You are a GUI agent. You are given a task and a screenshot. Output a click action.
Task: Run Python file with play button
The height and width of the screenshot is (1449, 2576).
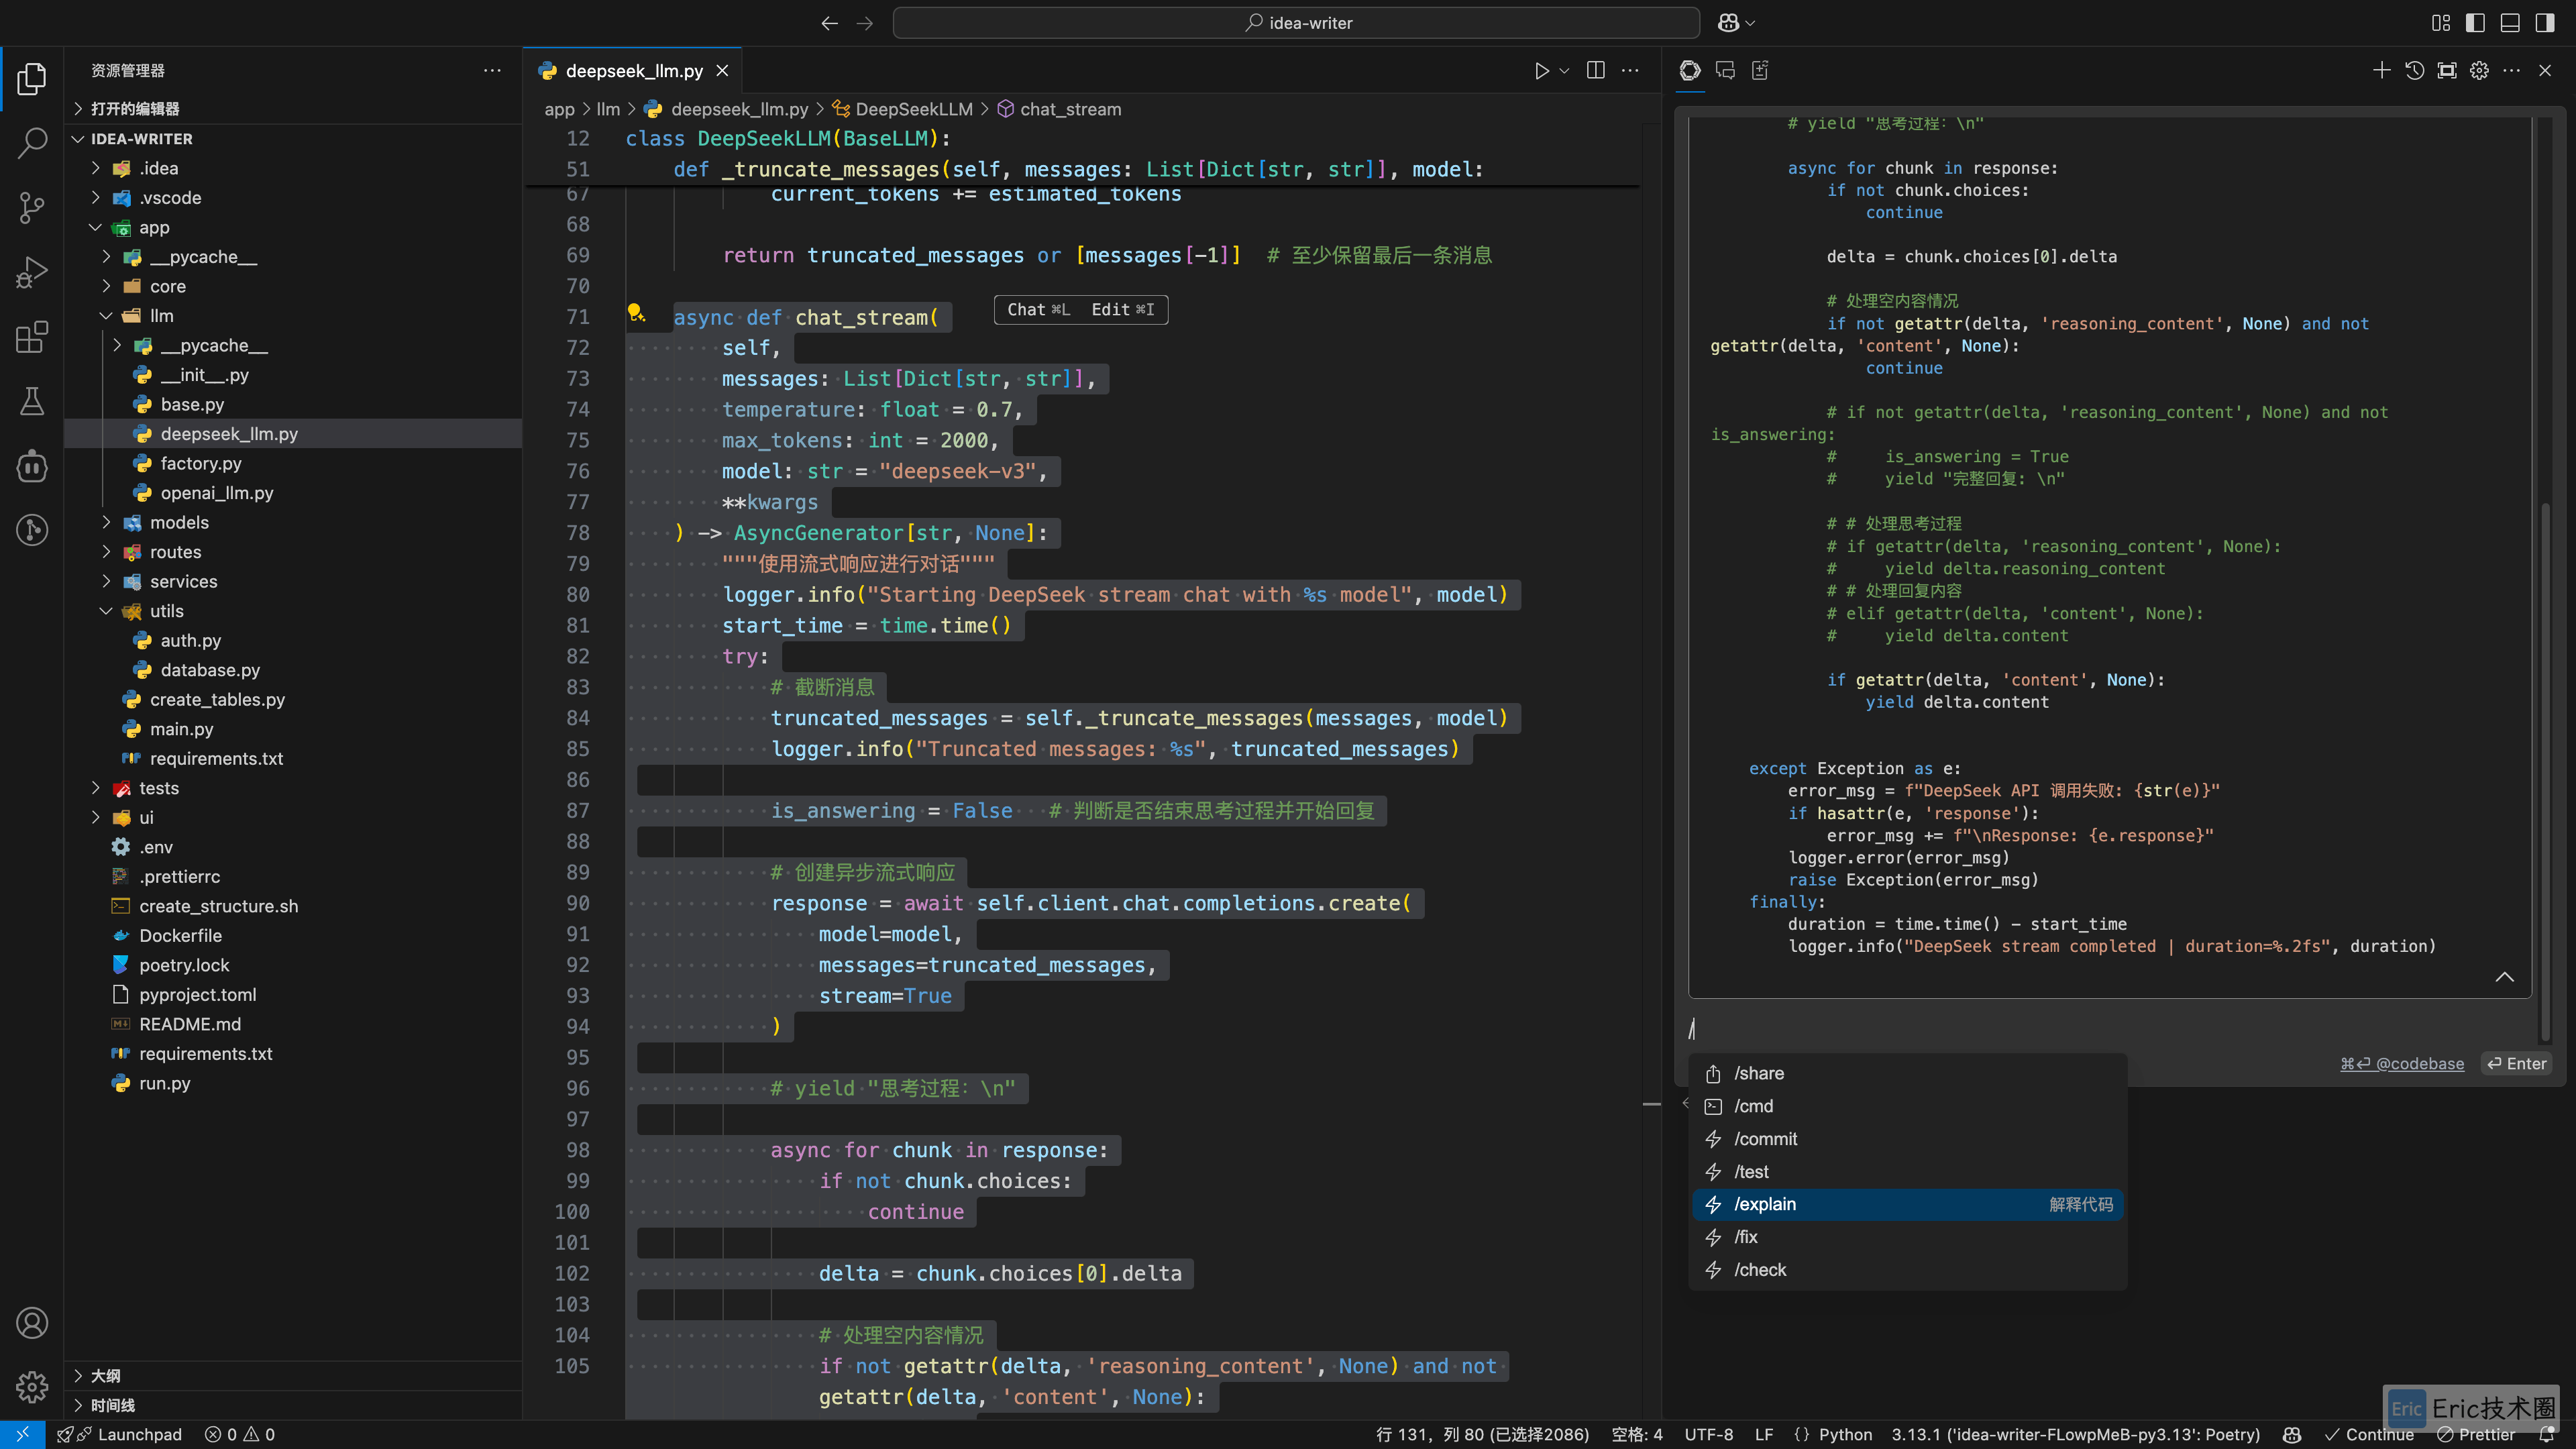coord(1541,71)
